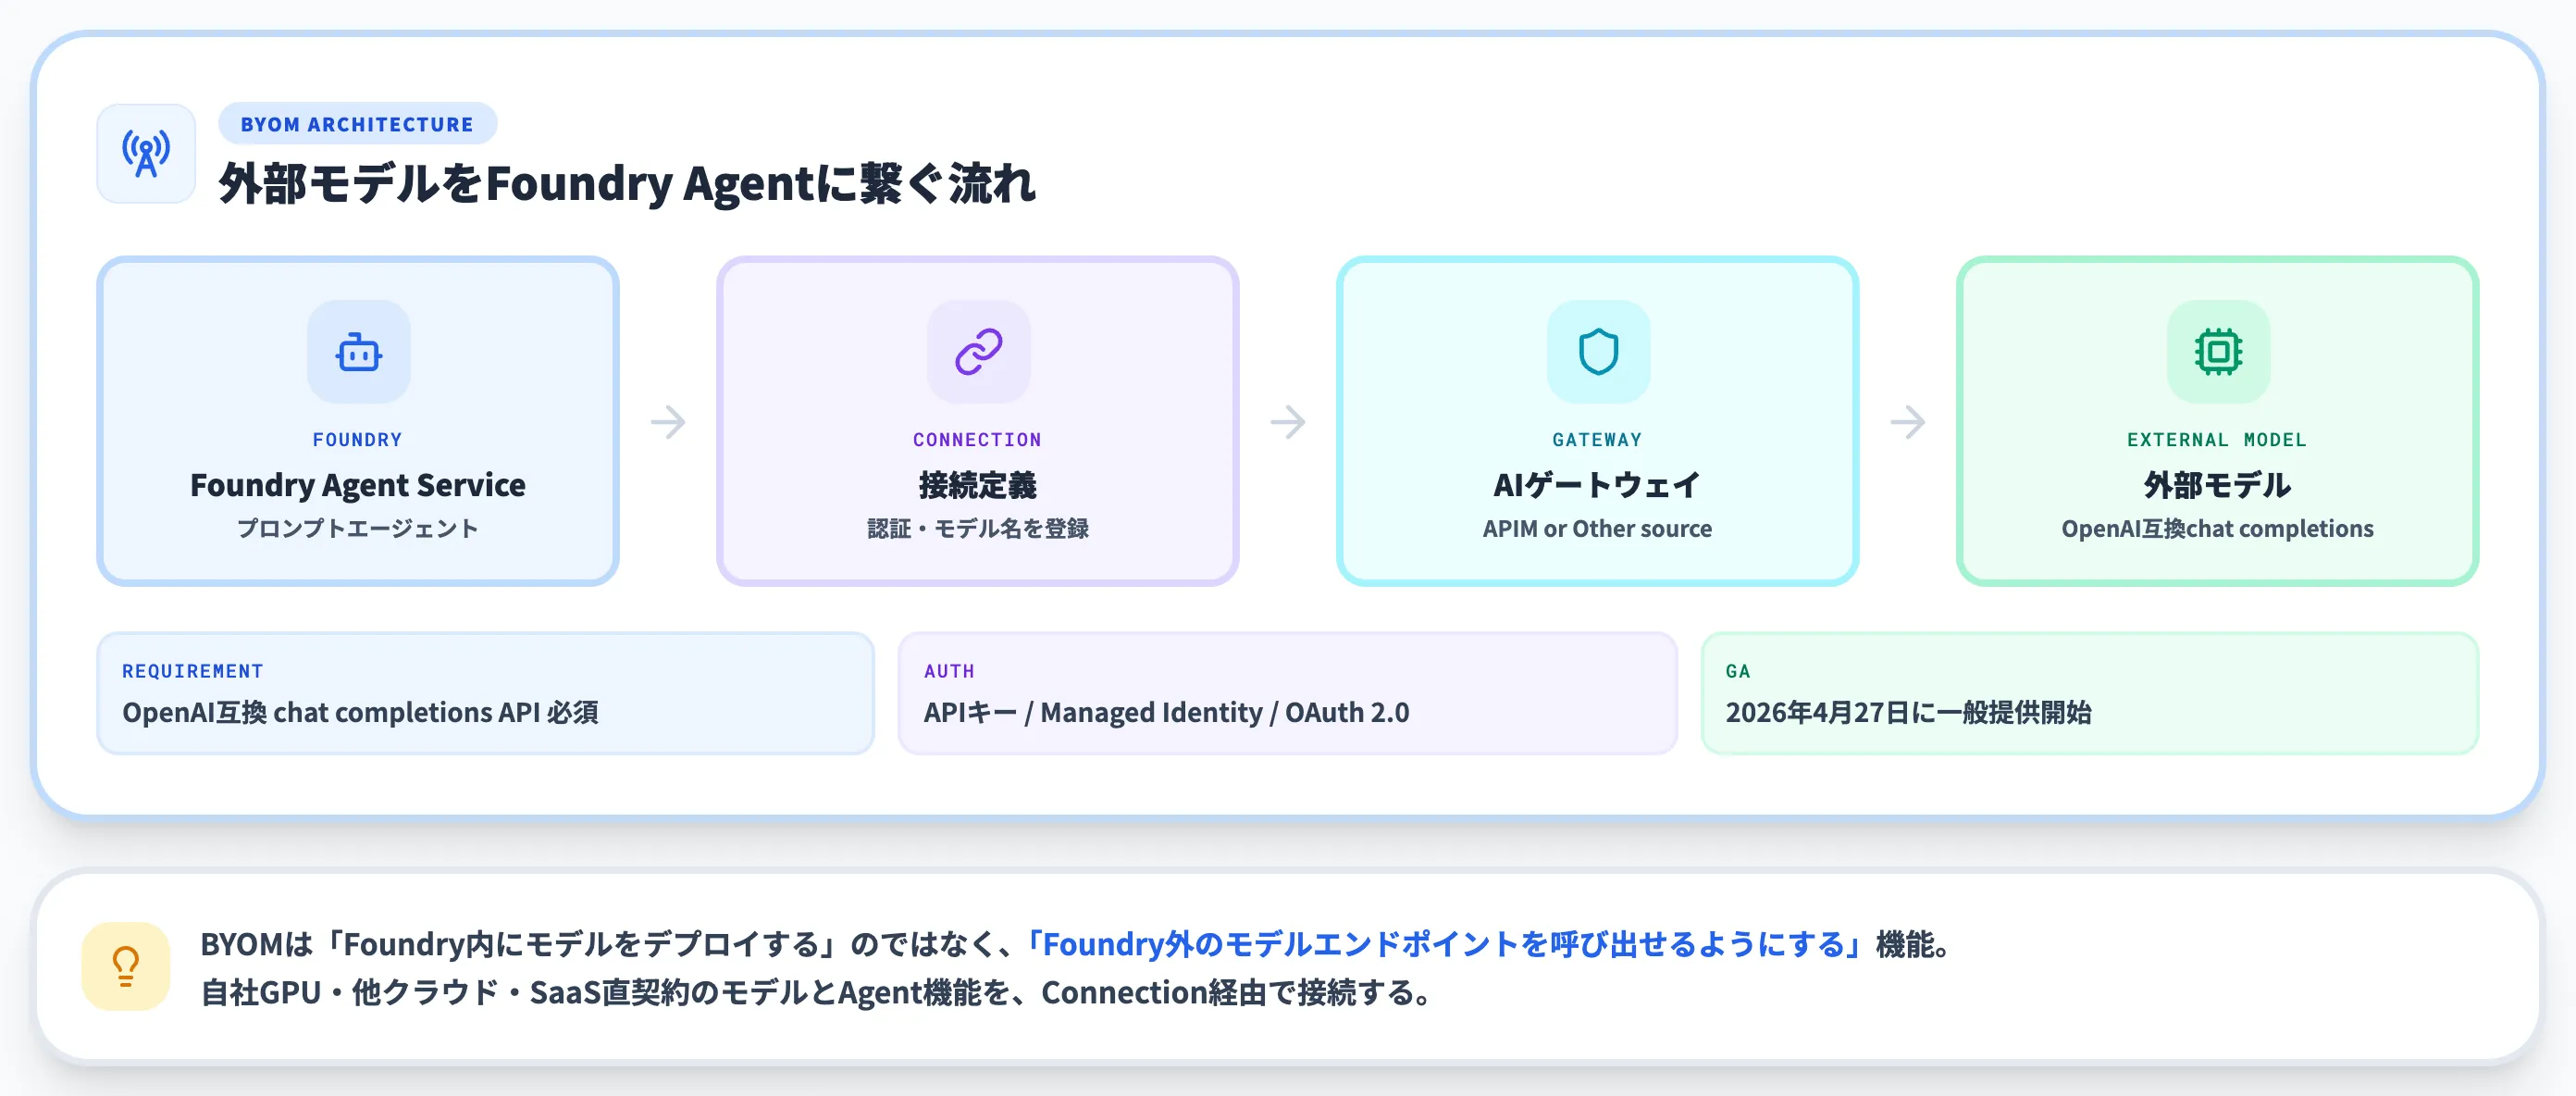Select 2026年4月27日に一般提供開始 text
Screen dimensions: 2576x1096
point(1909,712)
